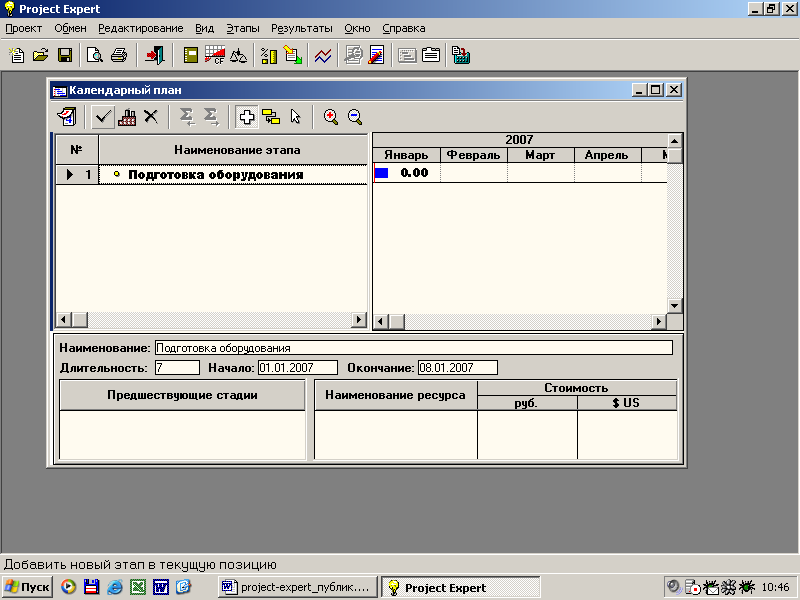Click Gantt chart scrollbar up arrow

click(674, 141)
